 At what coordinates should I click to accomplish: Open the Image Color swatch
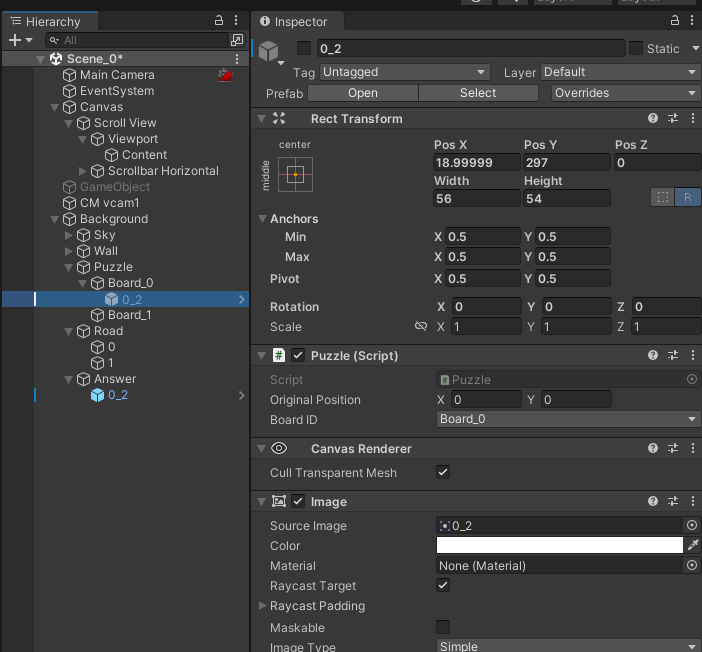560,545
